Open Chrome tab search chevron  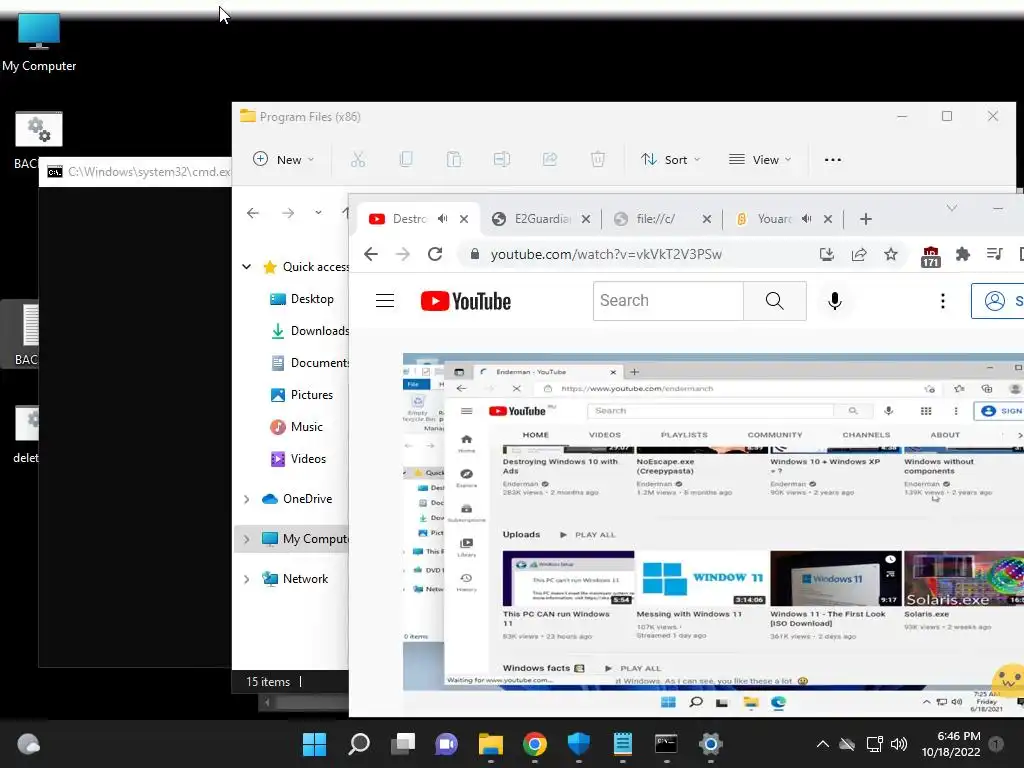(952, 208)
